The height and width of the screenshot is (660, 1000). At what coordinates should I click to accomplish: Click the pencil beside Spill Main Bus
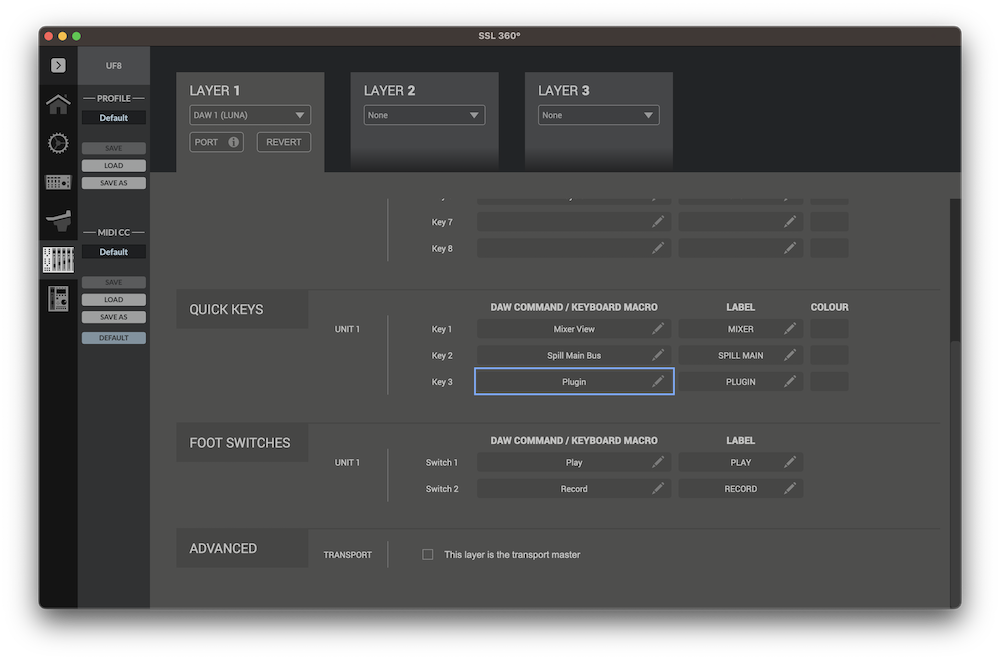(x=658, y=355)
